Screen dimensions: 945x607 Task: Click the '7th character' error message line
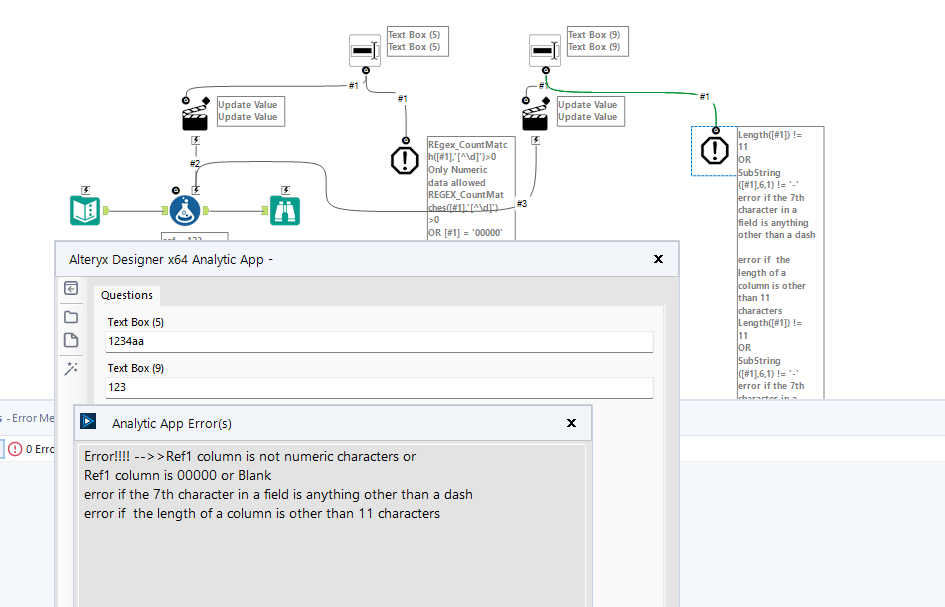[278, 494]
